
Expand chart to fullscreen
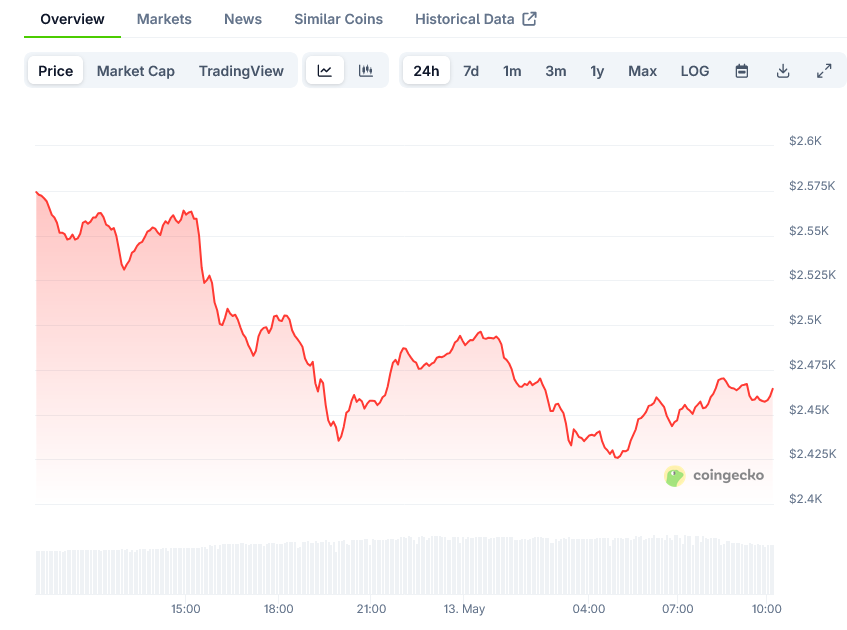(824, 70)
